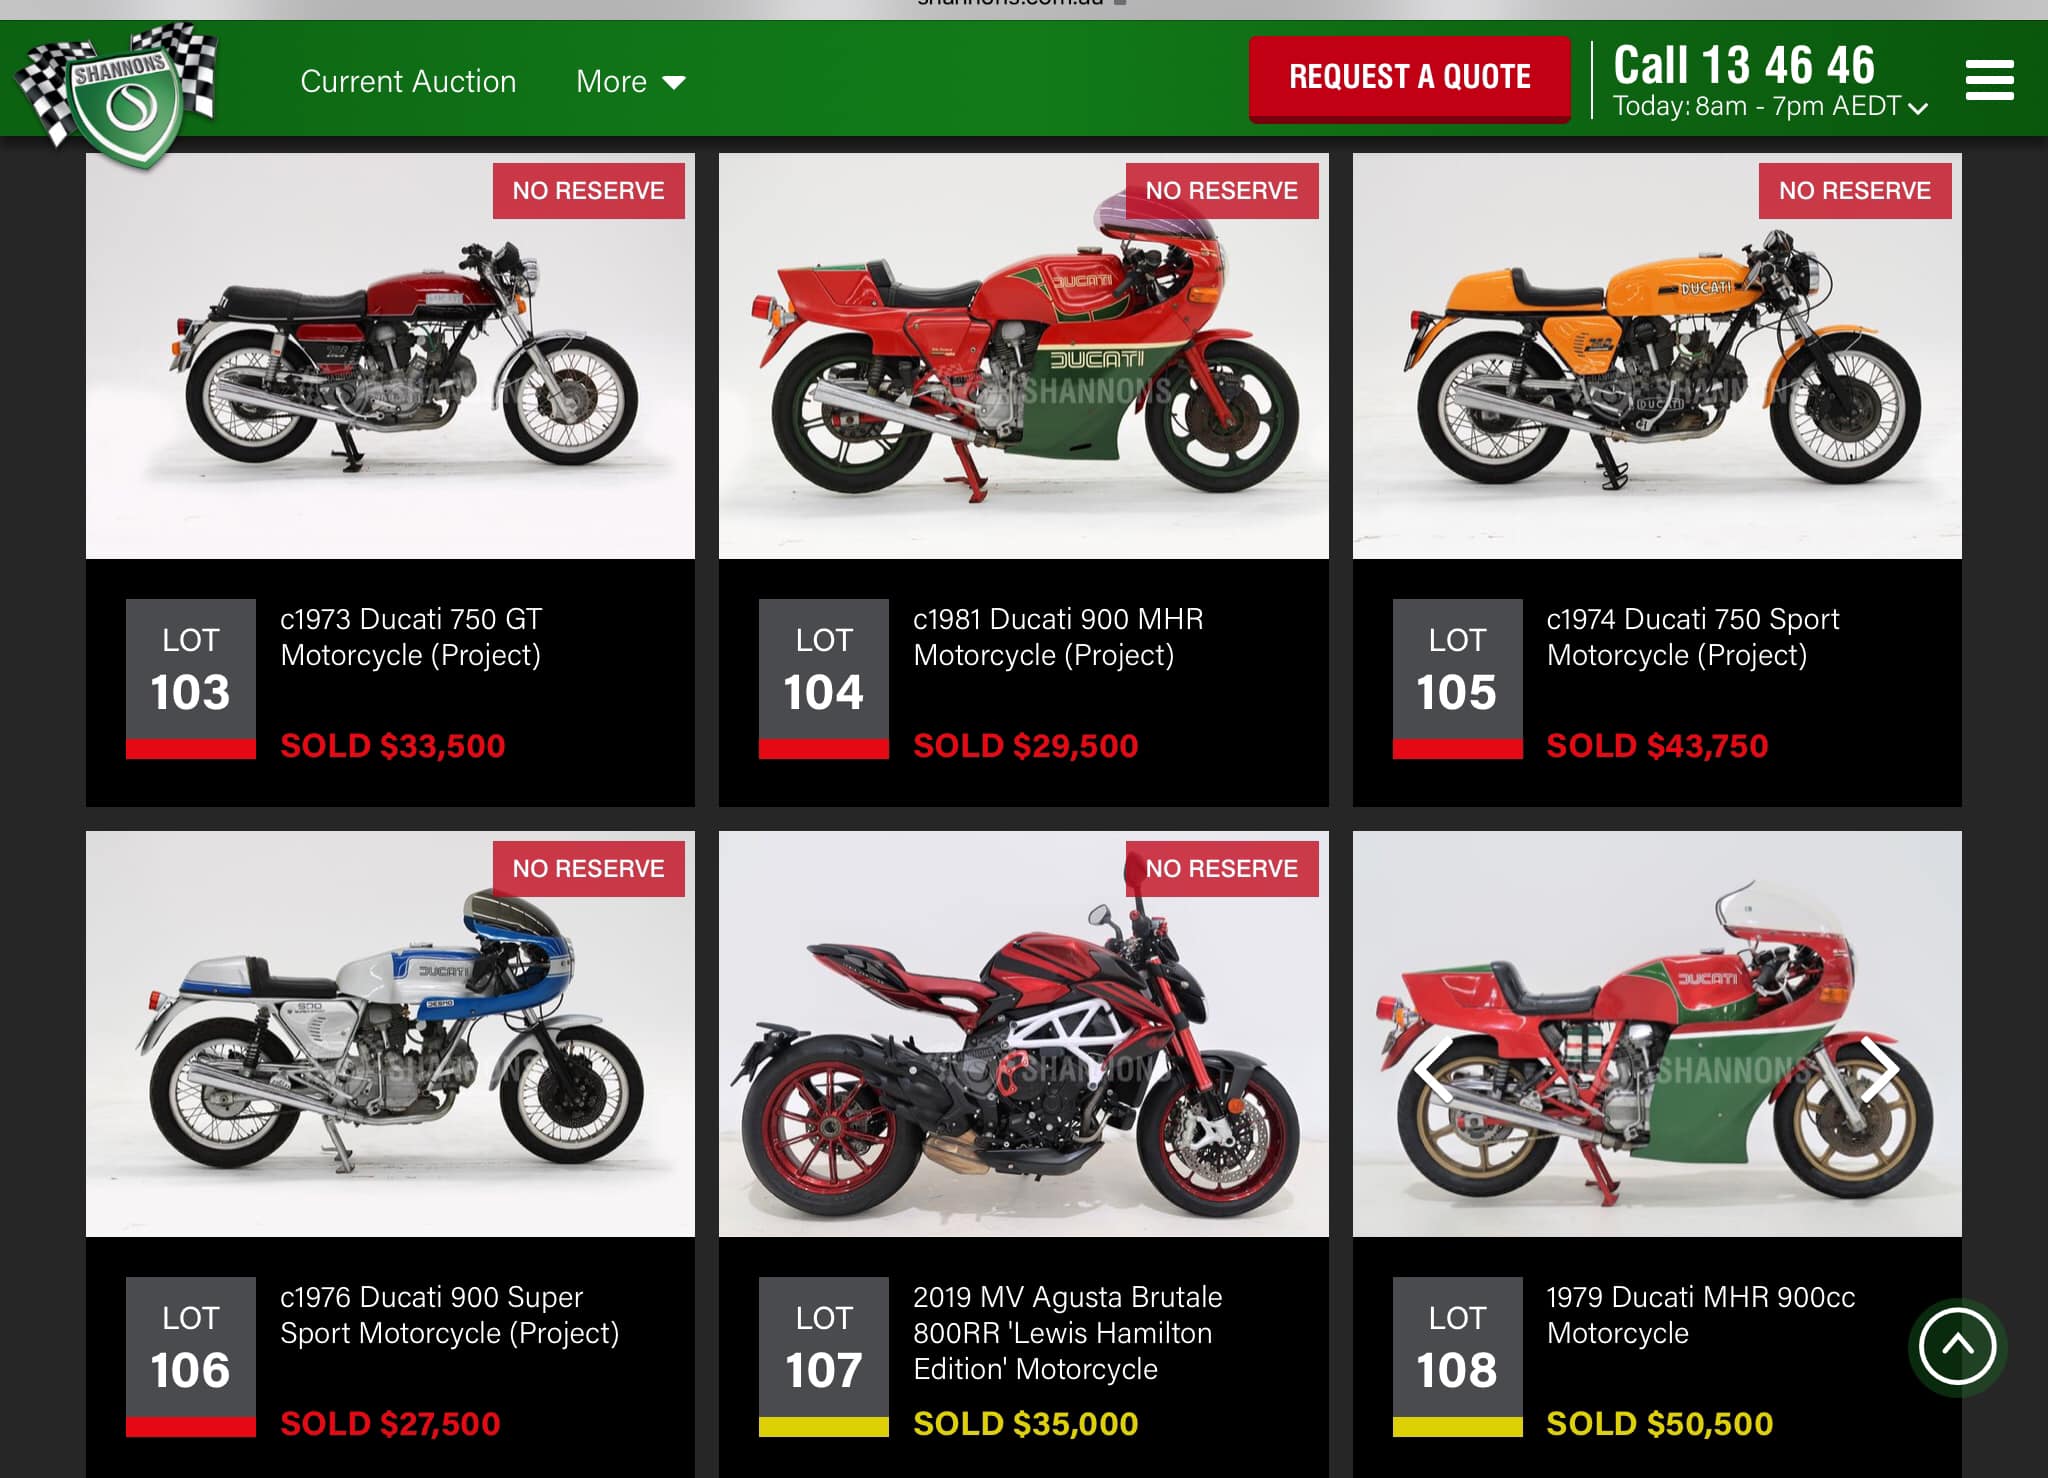Click the Lot 103 number badge
Screen dimensions: 2048x1478
(x=190, y=679)
